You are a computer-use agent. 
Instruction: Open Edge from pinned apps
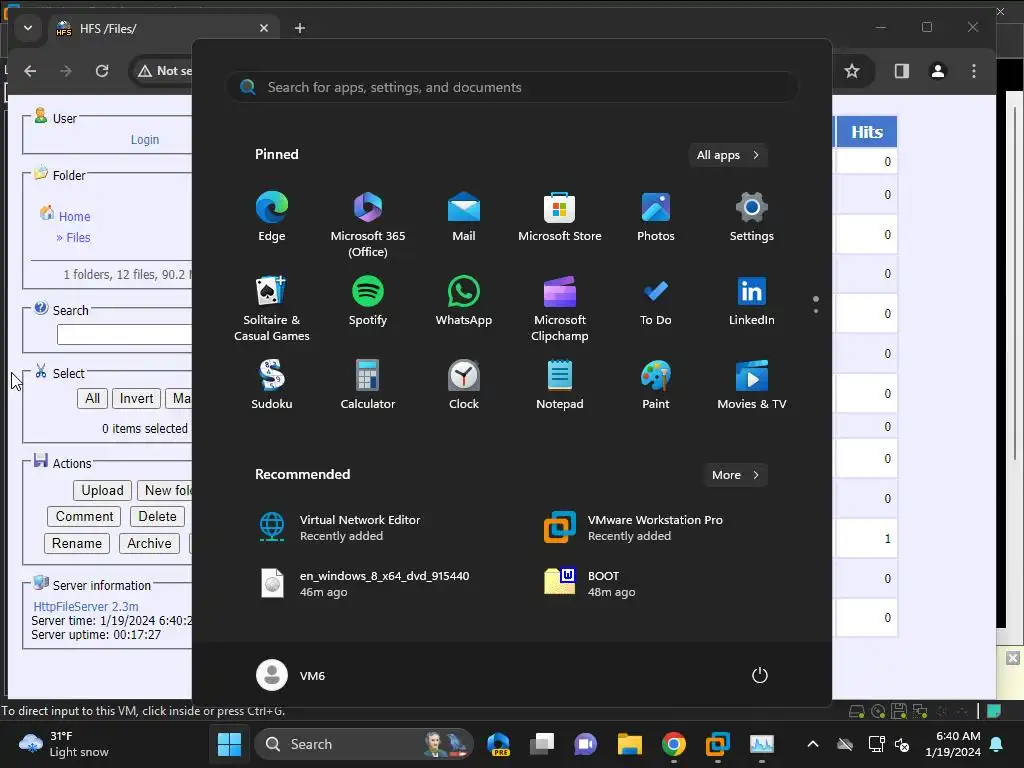pos(272,217)
